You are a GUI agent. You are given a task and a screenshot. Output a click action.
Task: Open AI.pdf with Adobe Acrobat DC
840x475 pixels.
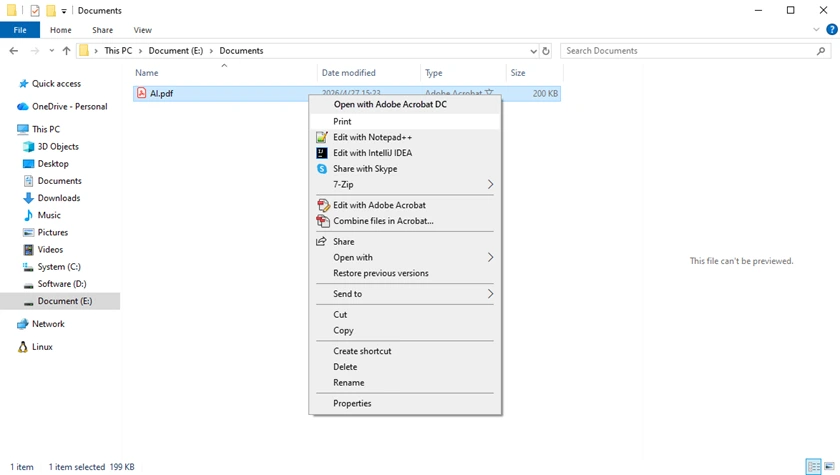tap(405, 104)
